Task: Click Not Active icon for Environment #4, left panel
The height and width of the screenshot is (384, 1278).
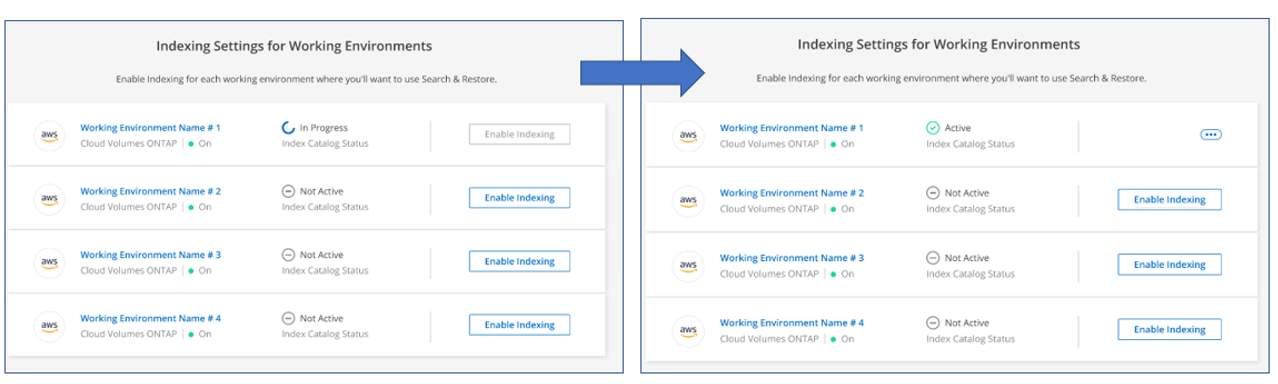Action: [288, 319]
